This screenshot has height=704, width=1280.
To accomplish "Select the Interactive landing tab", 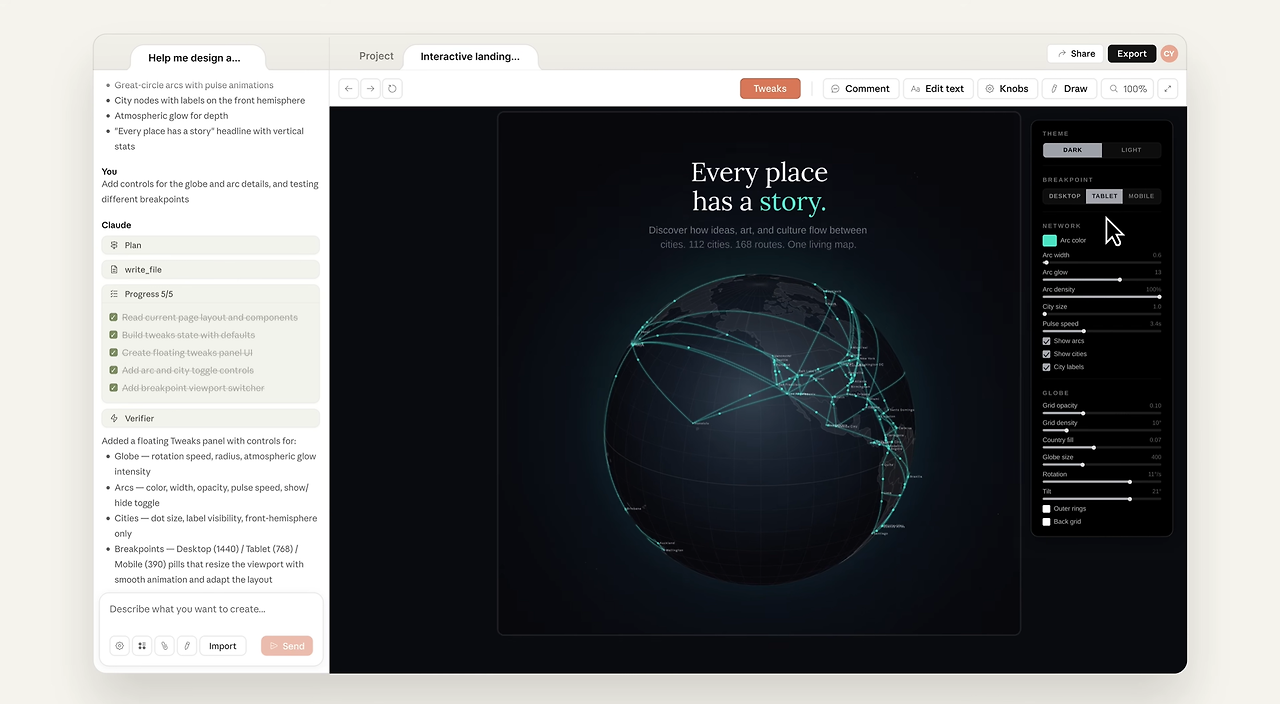I will (470, 57).
